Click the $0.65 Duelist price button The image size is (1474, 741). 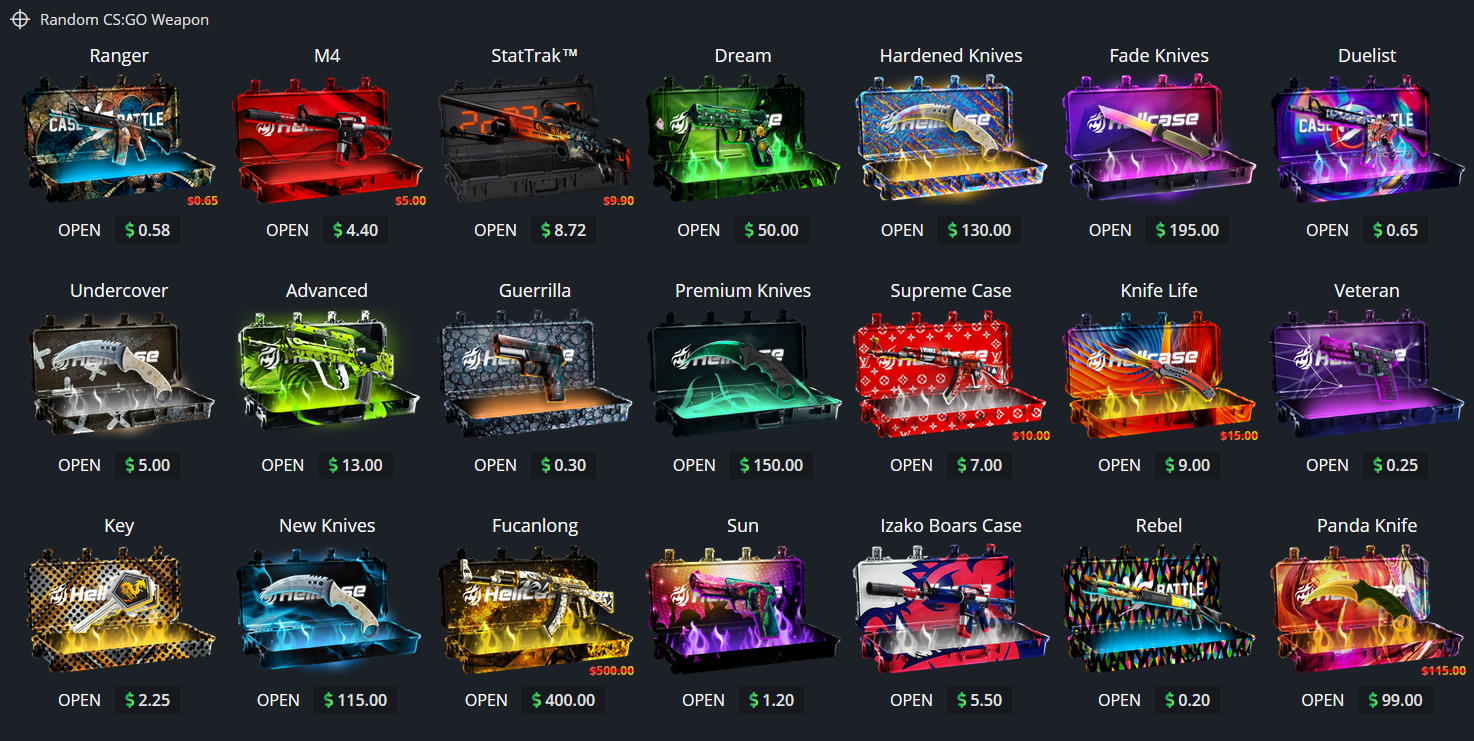(1395, 230)
